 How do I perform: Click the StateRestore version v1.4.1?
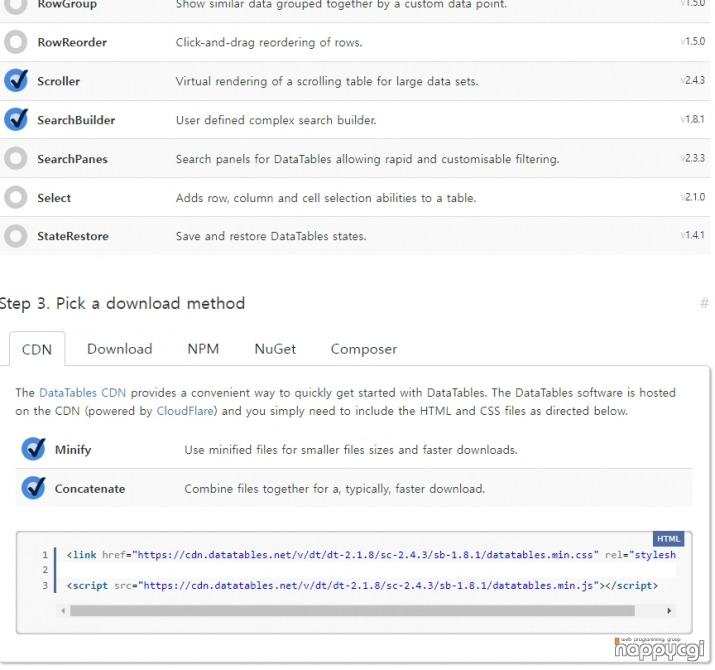pos(693,235)
